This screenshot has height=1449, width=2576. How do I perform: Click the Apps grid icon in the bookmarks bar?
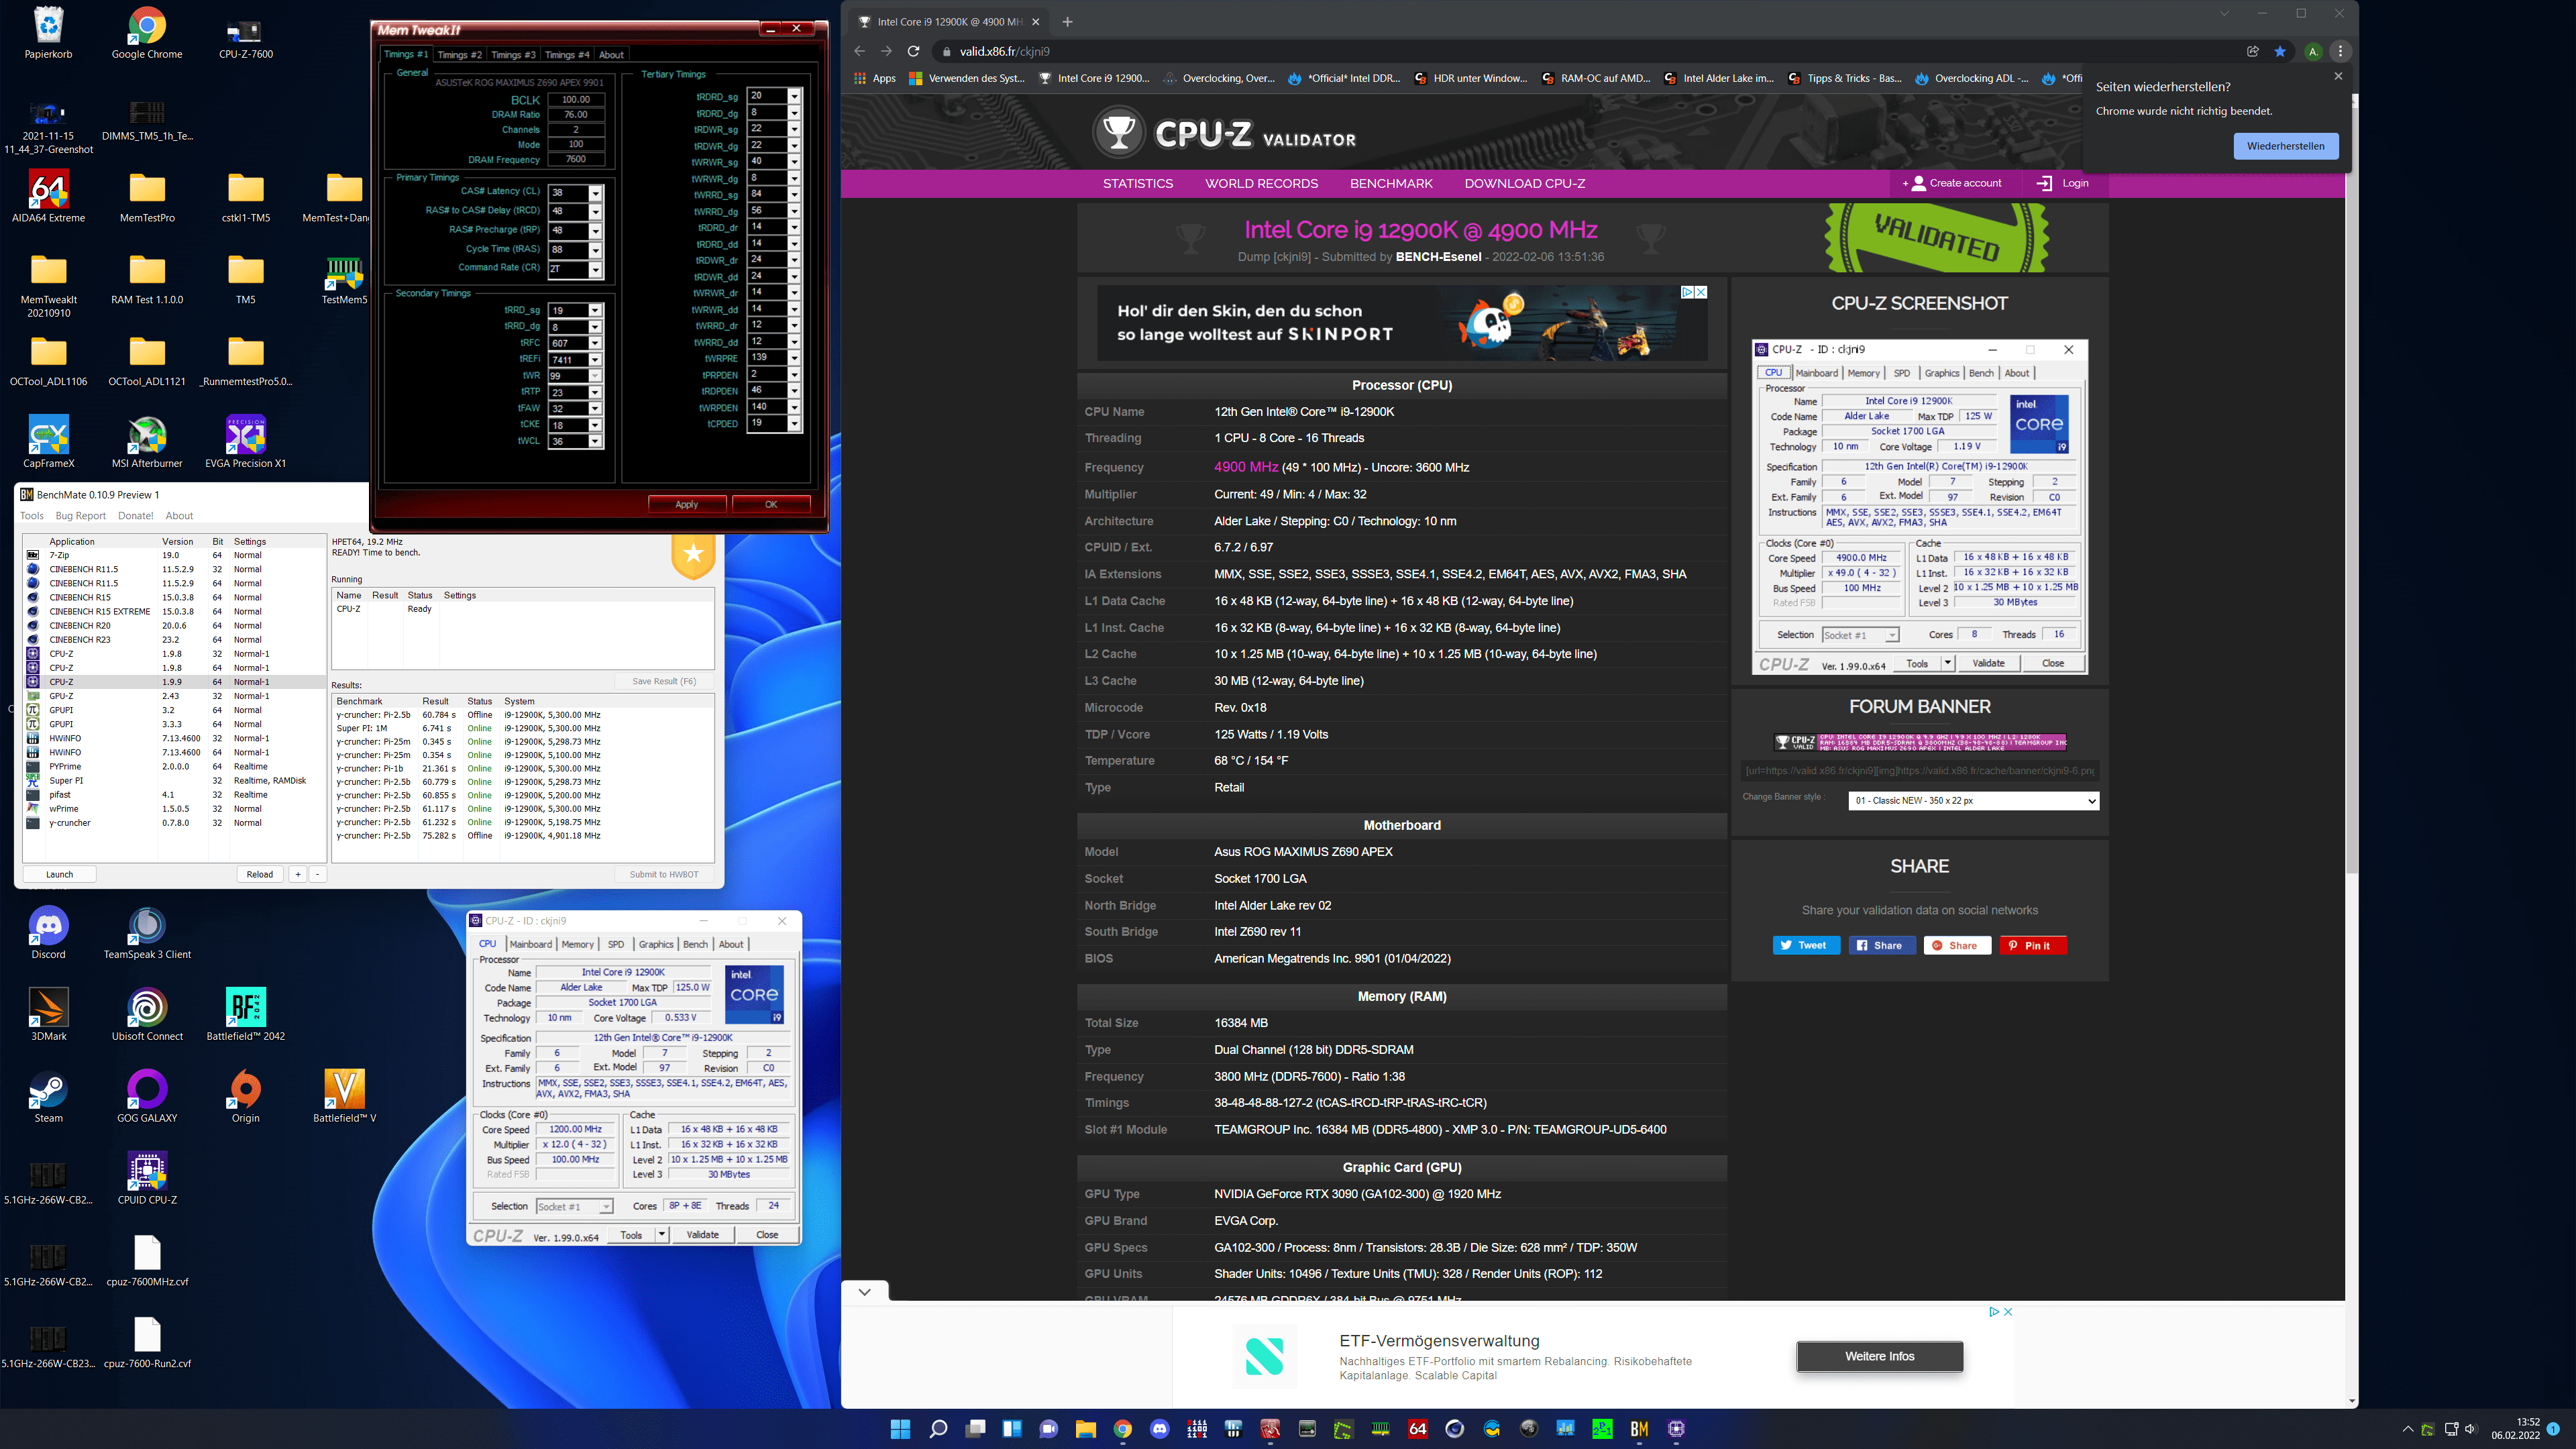[860, 78]
